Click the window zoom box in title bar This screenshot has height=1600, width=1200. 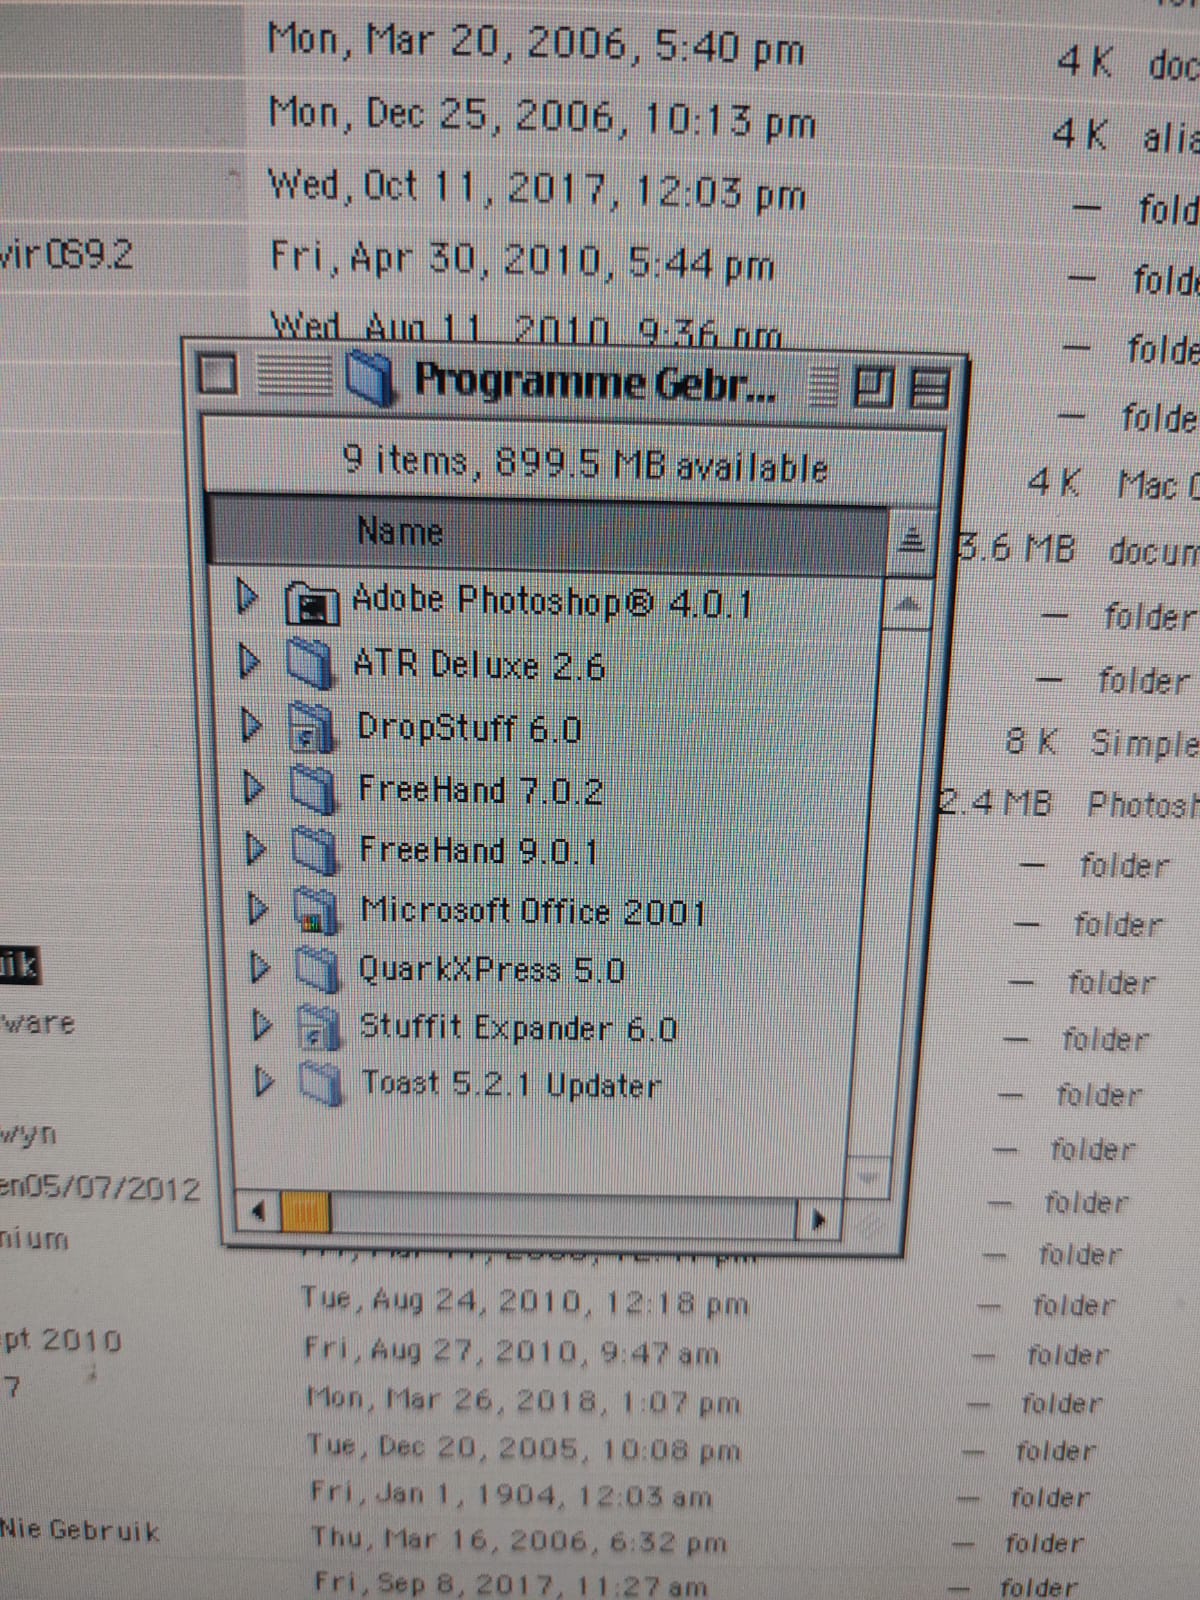click(x=871, y=387)
